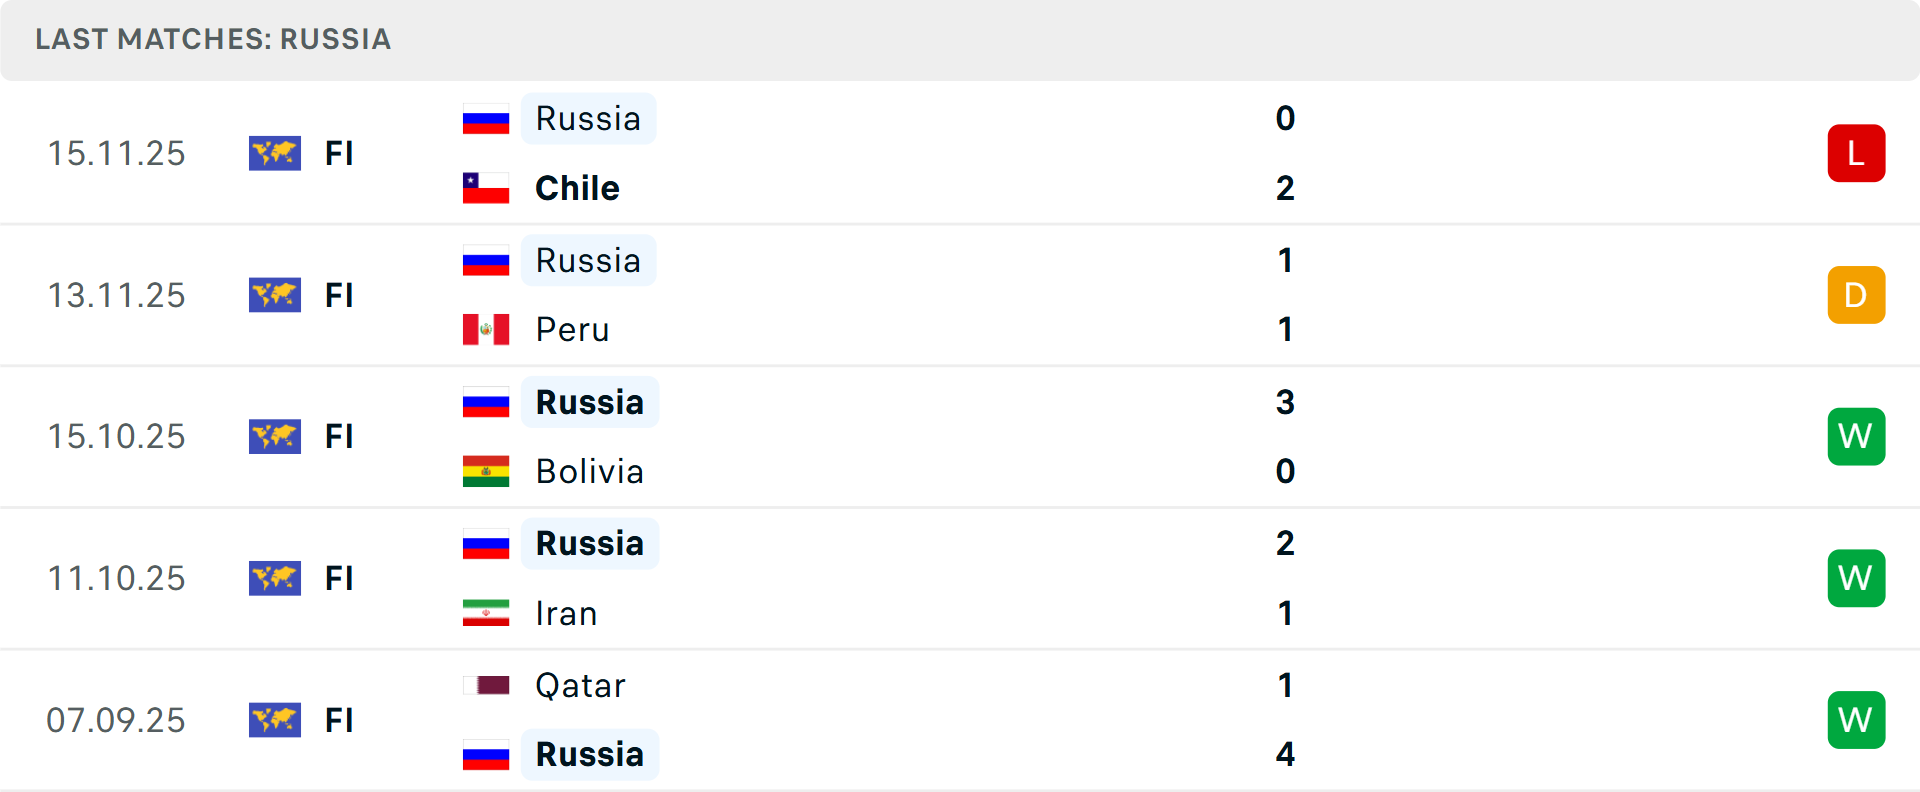Click the Bolivia flag icon
Viewport: 1920px width, 792px height.
click(x=486, y=471)
